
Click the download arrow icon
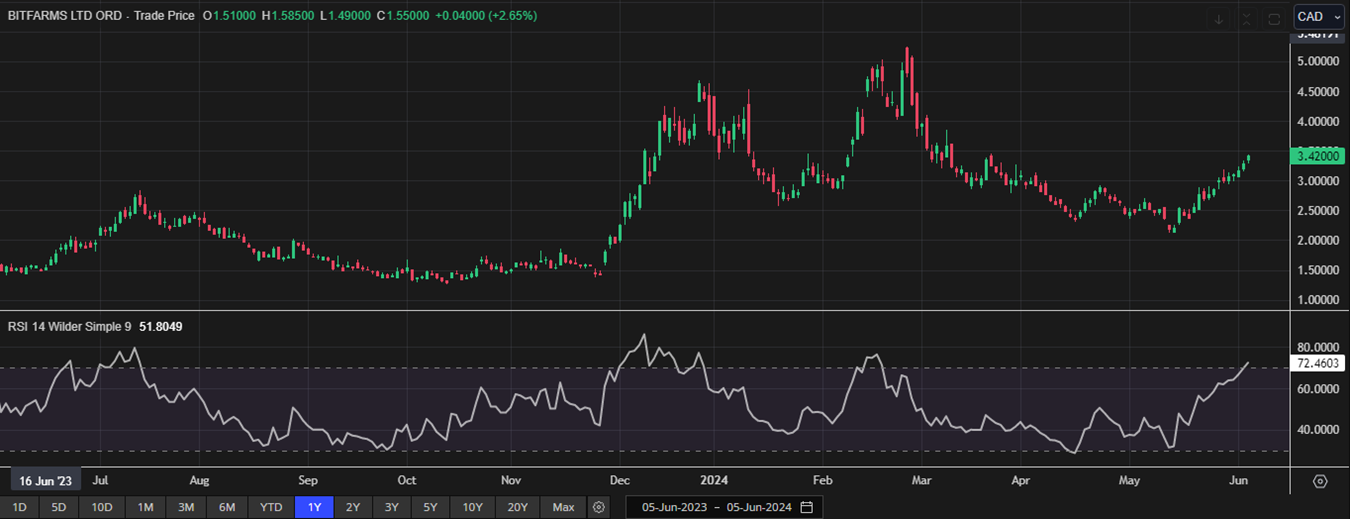[x=1218, y=18]
